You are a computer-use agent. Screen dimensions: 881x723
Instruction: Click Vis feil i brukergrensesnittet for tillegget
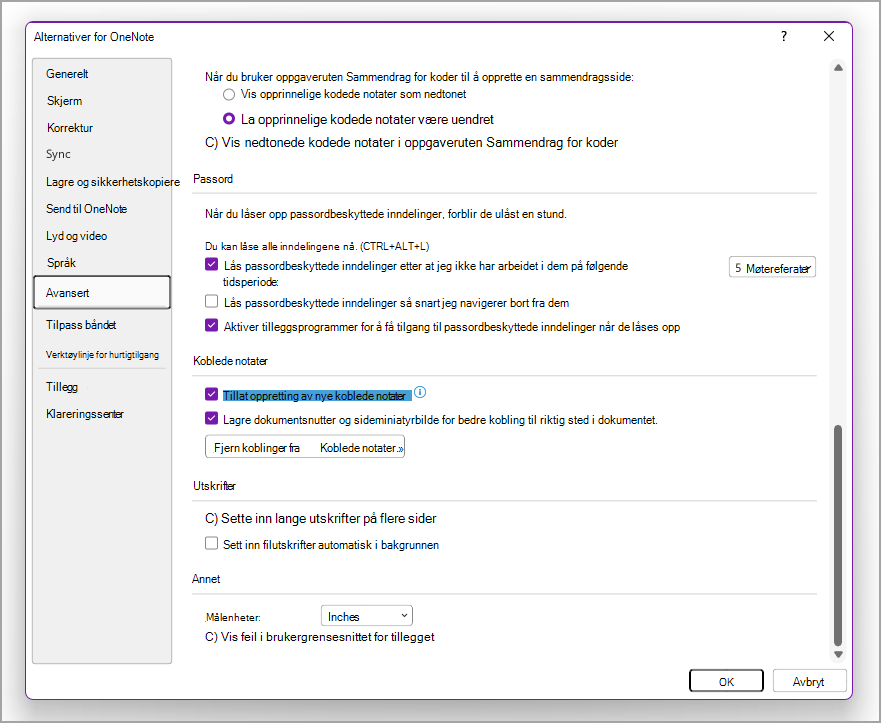[320, 637]
